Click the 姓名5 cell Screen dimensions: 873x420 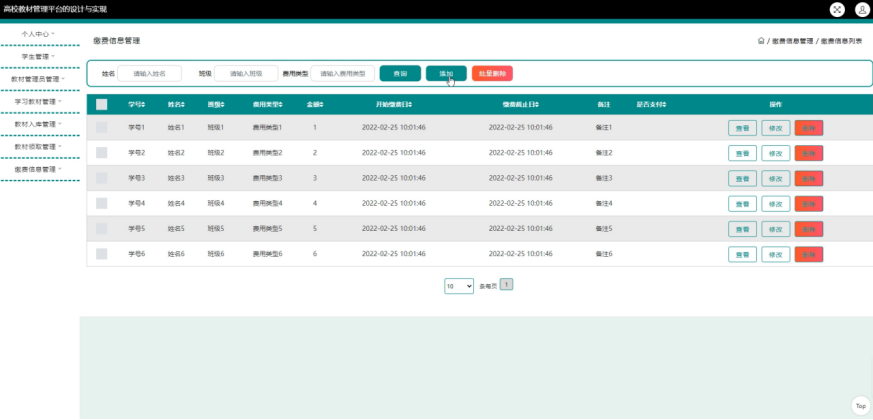(x=176, y=228)
